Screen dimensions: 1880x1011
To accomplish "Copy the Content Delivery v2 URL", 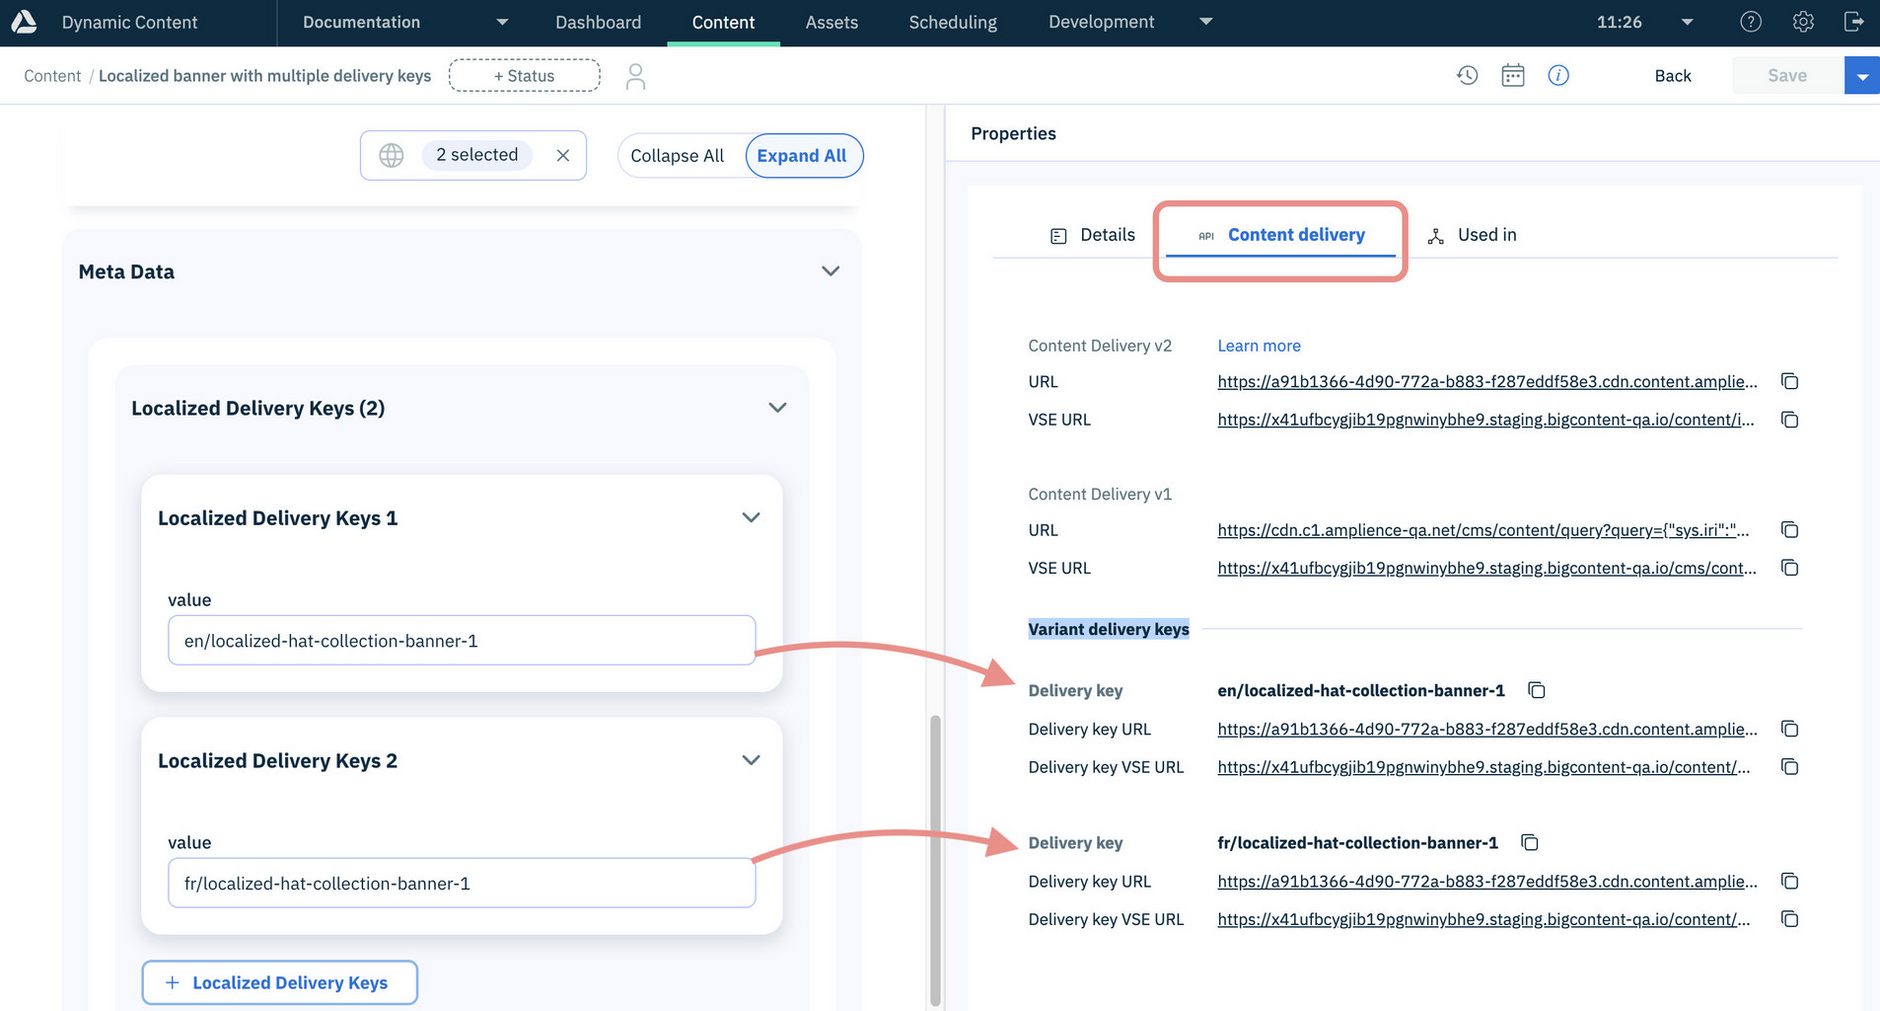I will click(1790, 381).
